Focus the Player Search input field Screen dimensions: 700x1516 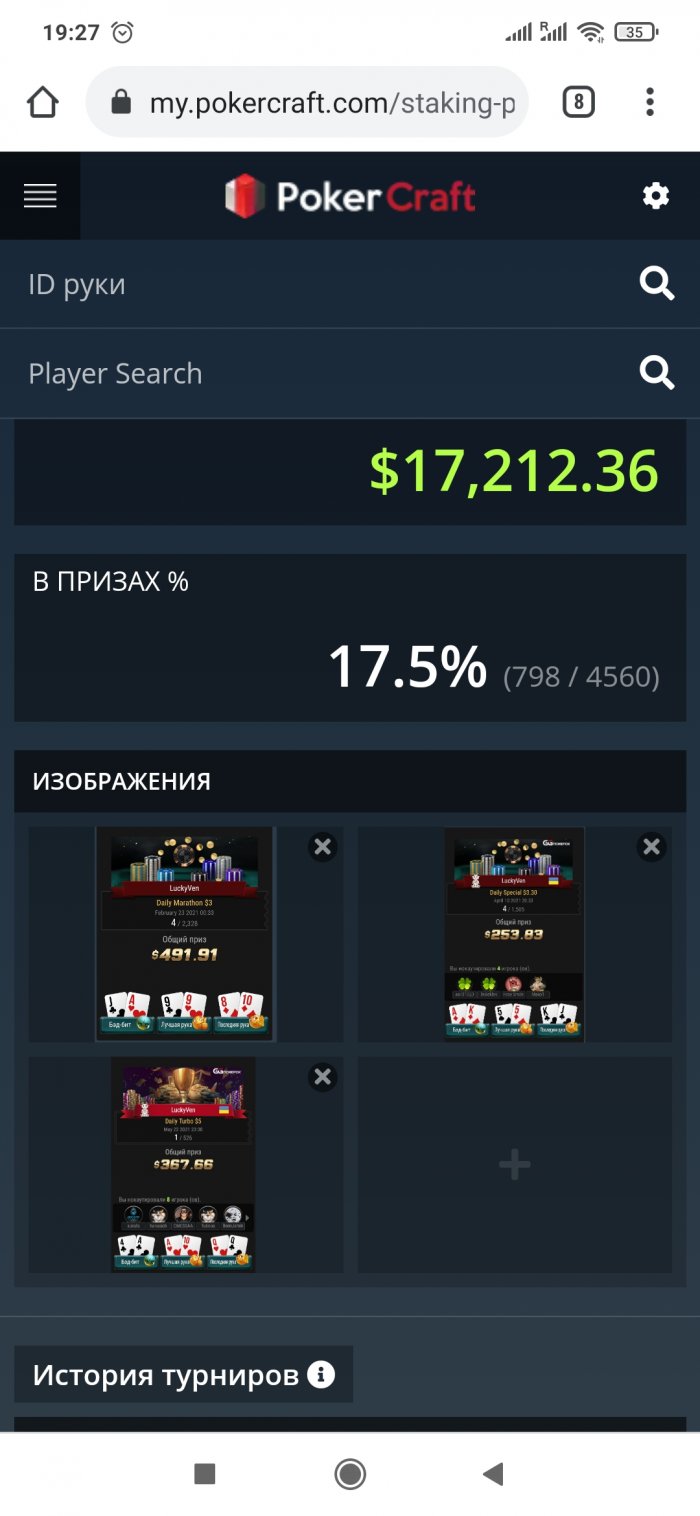point(320,373)
